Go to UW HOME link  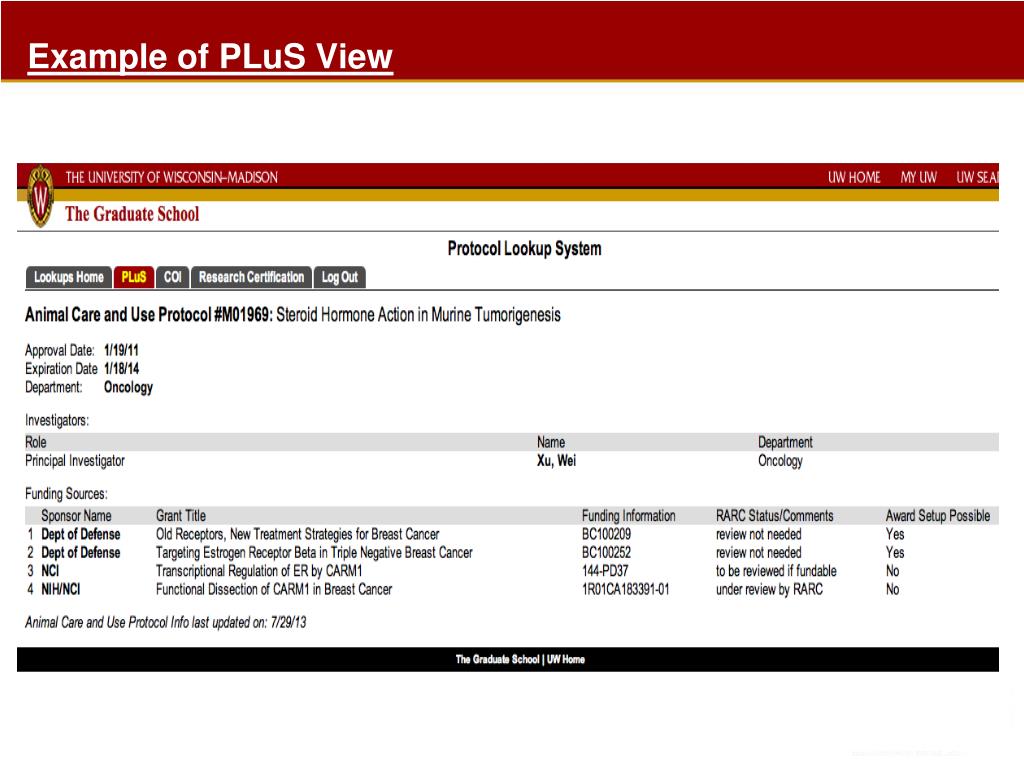pyautogui.click(x=854, y=177)
